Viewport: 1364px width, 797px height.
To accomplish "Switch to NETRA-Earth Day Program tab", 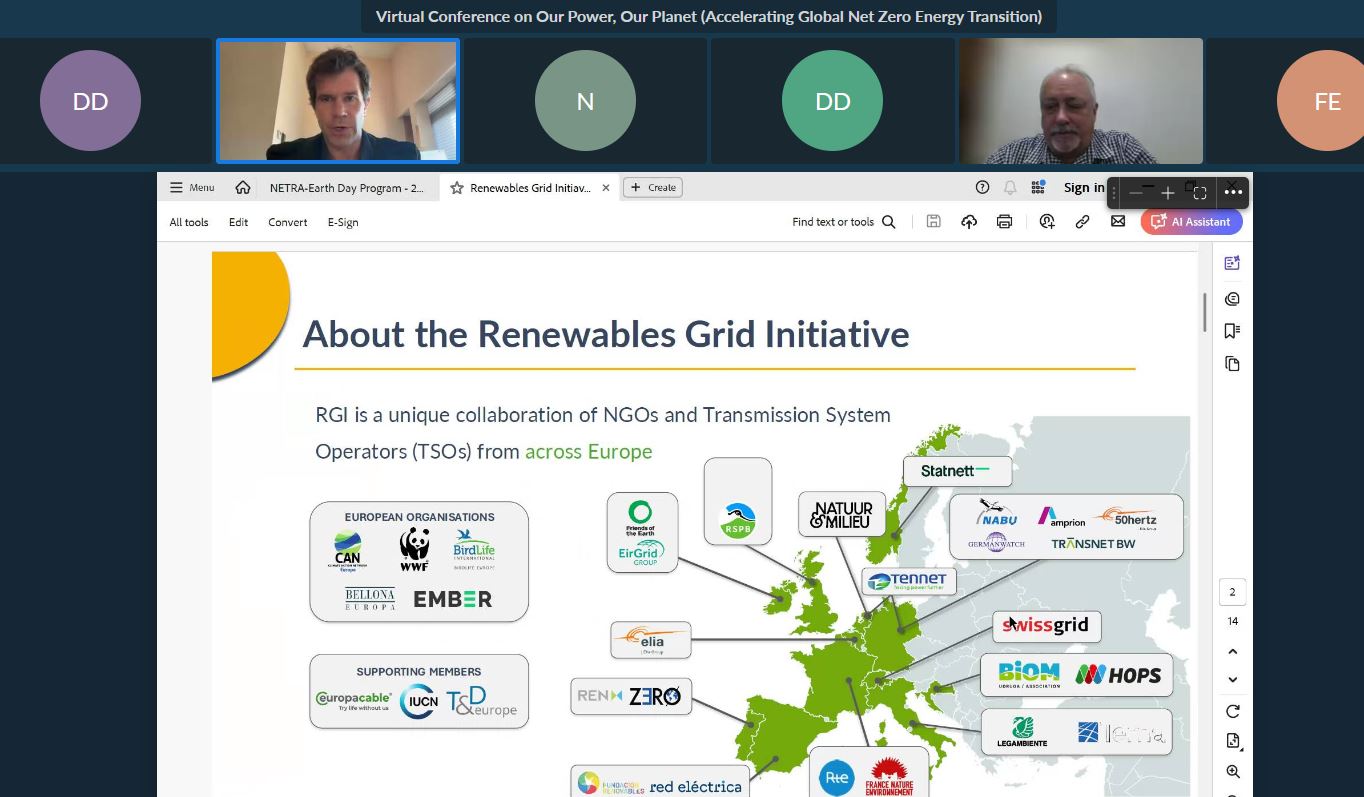I will pyautogui.click(x=346, y=188).
